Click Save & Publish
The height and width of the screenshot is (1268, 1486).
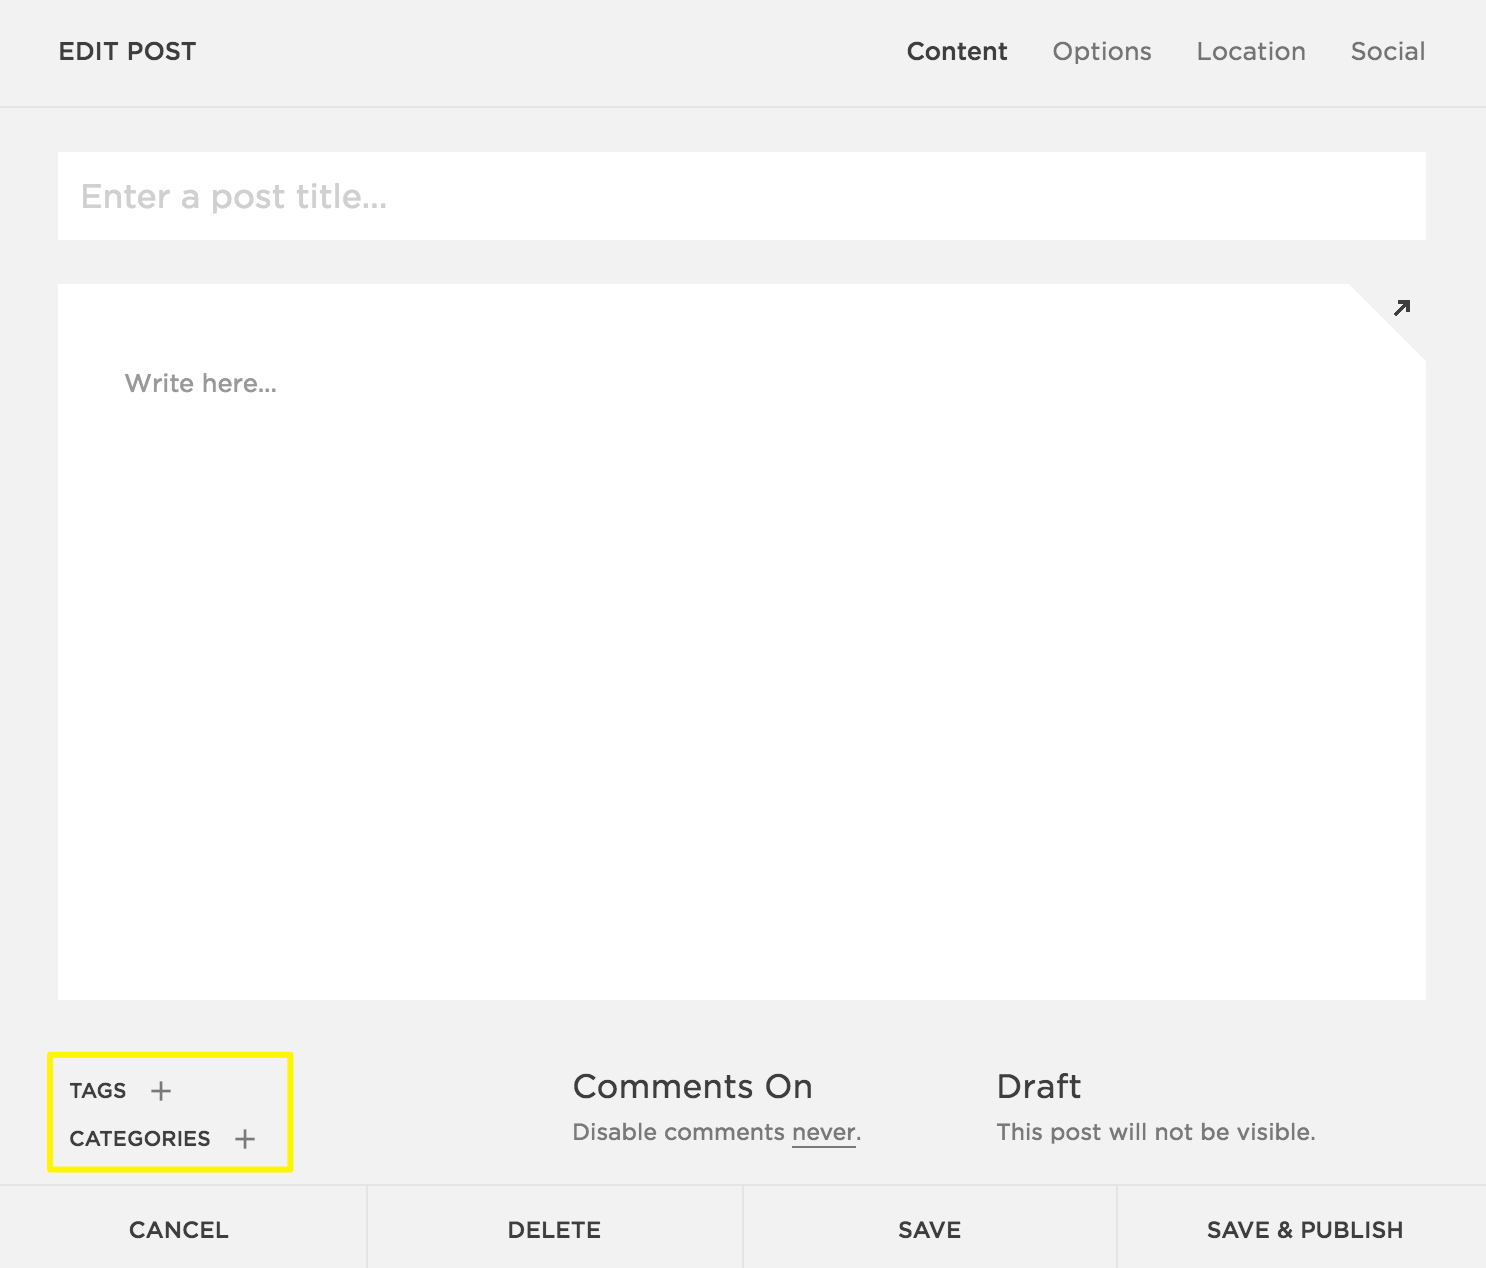[x=1304, y=1230]
